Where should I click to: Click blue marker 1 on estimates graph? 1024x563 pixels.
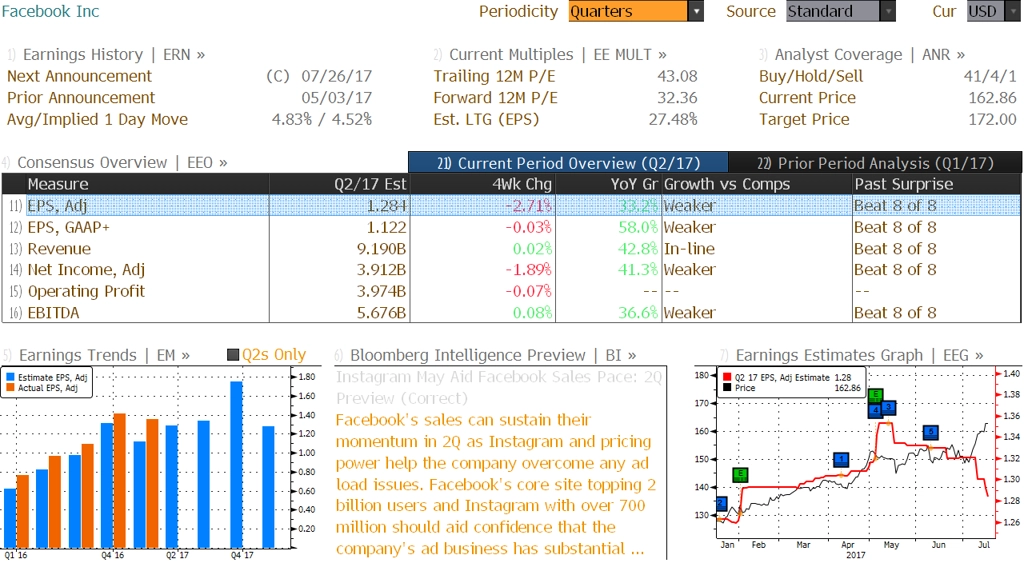tap(841, 460)
